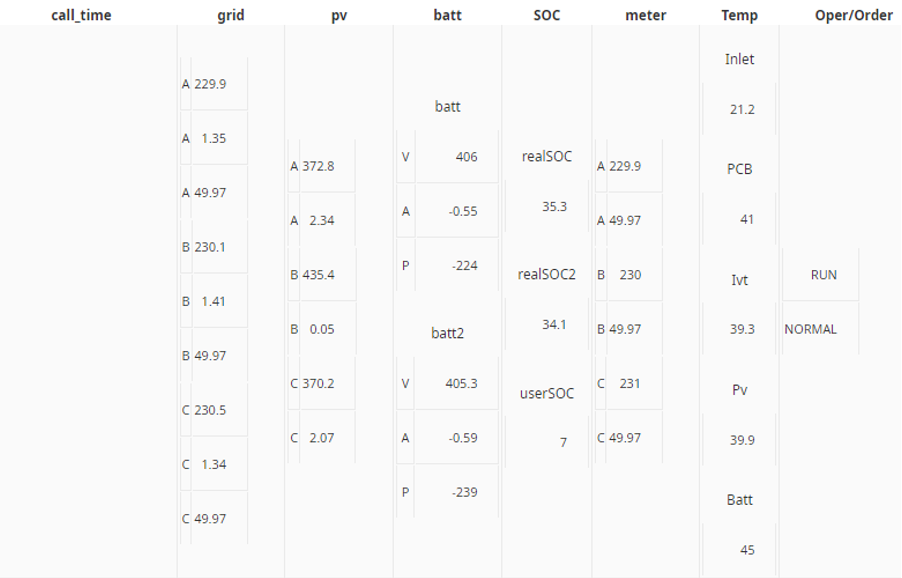
Task: Click the batt2 power value -239
Action: pos(465,492)
